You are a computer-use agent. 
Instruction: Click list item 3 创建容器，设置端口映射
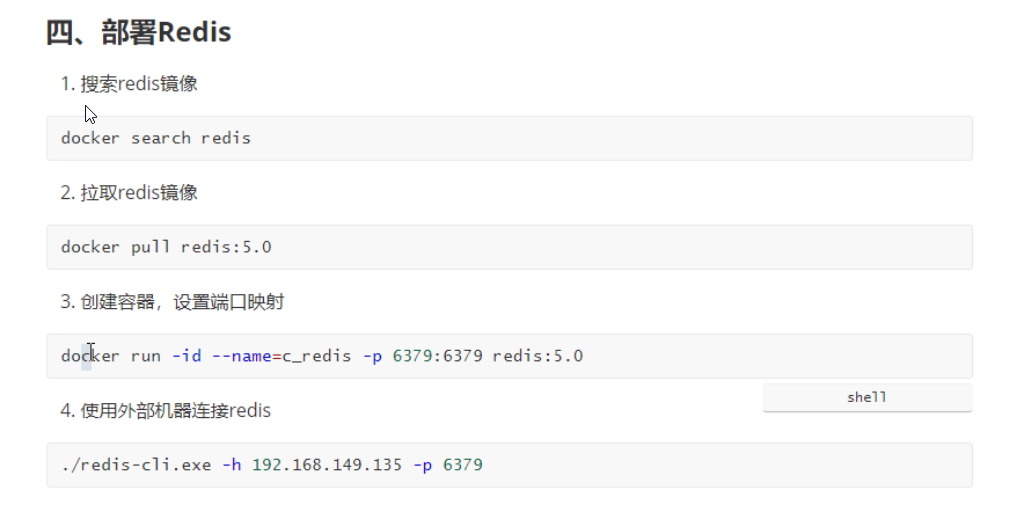[172, 302]
